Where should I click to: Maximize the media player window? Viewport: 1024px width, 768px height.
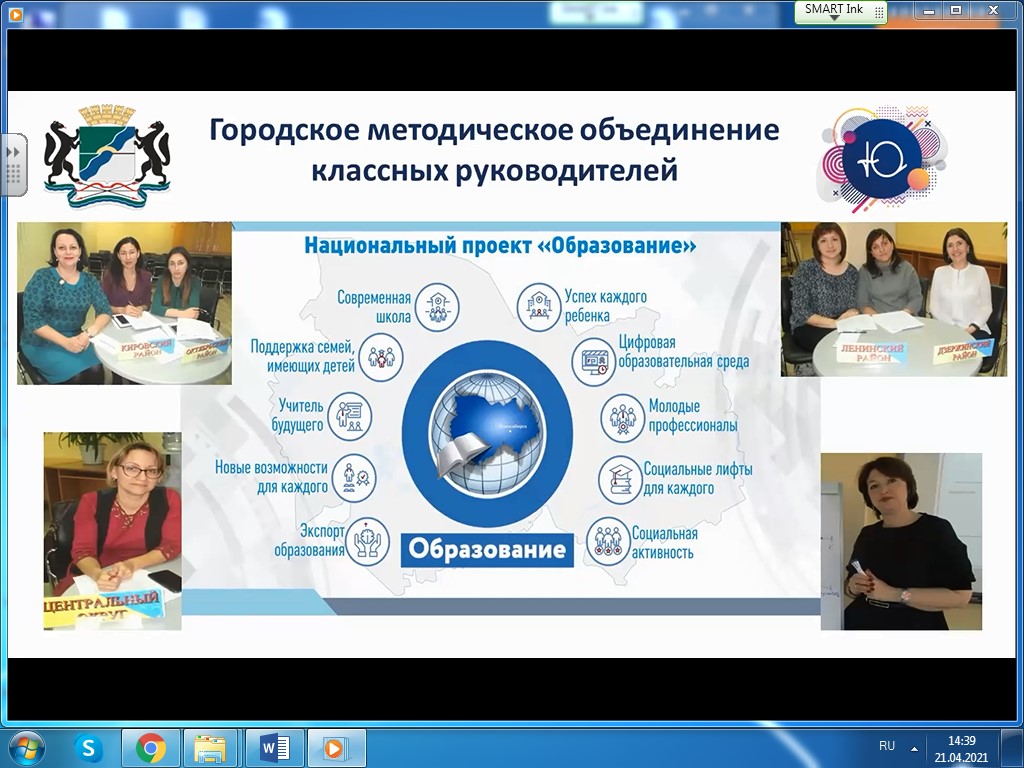click(x=956, y=12)
